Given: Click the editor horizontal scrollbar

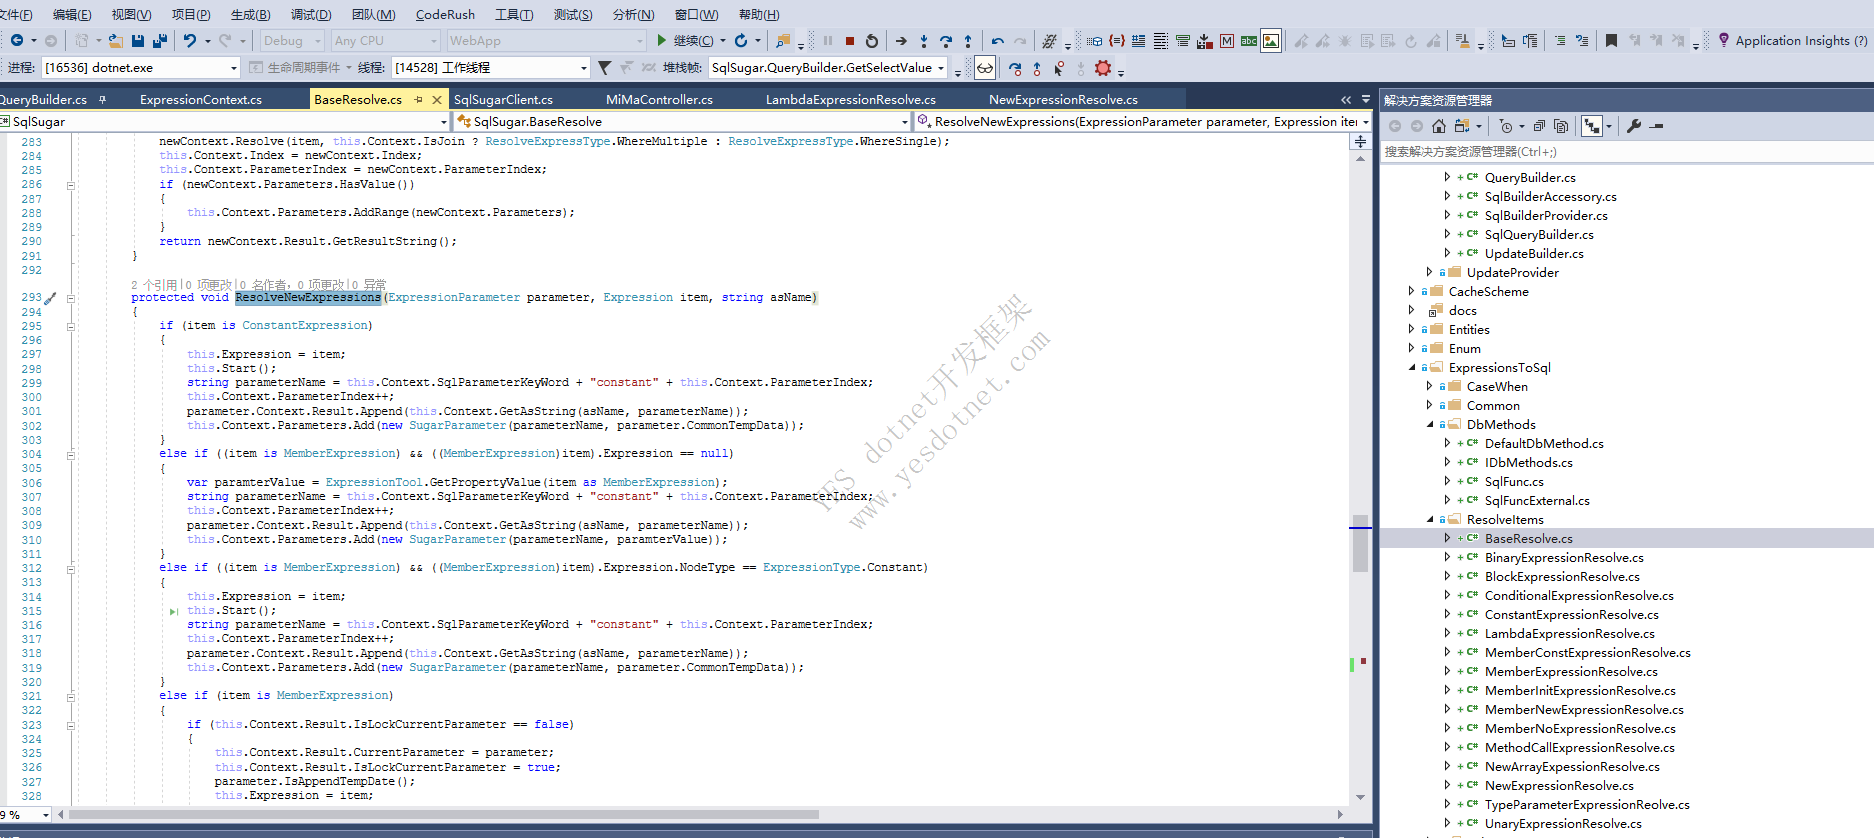Looking at the screenshot, I should pyautogui.click(x=444, y=815).
